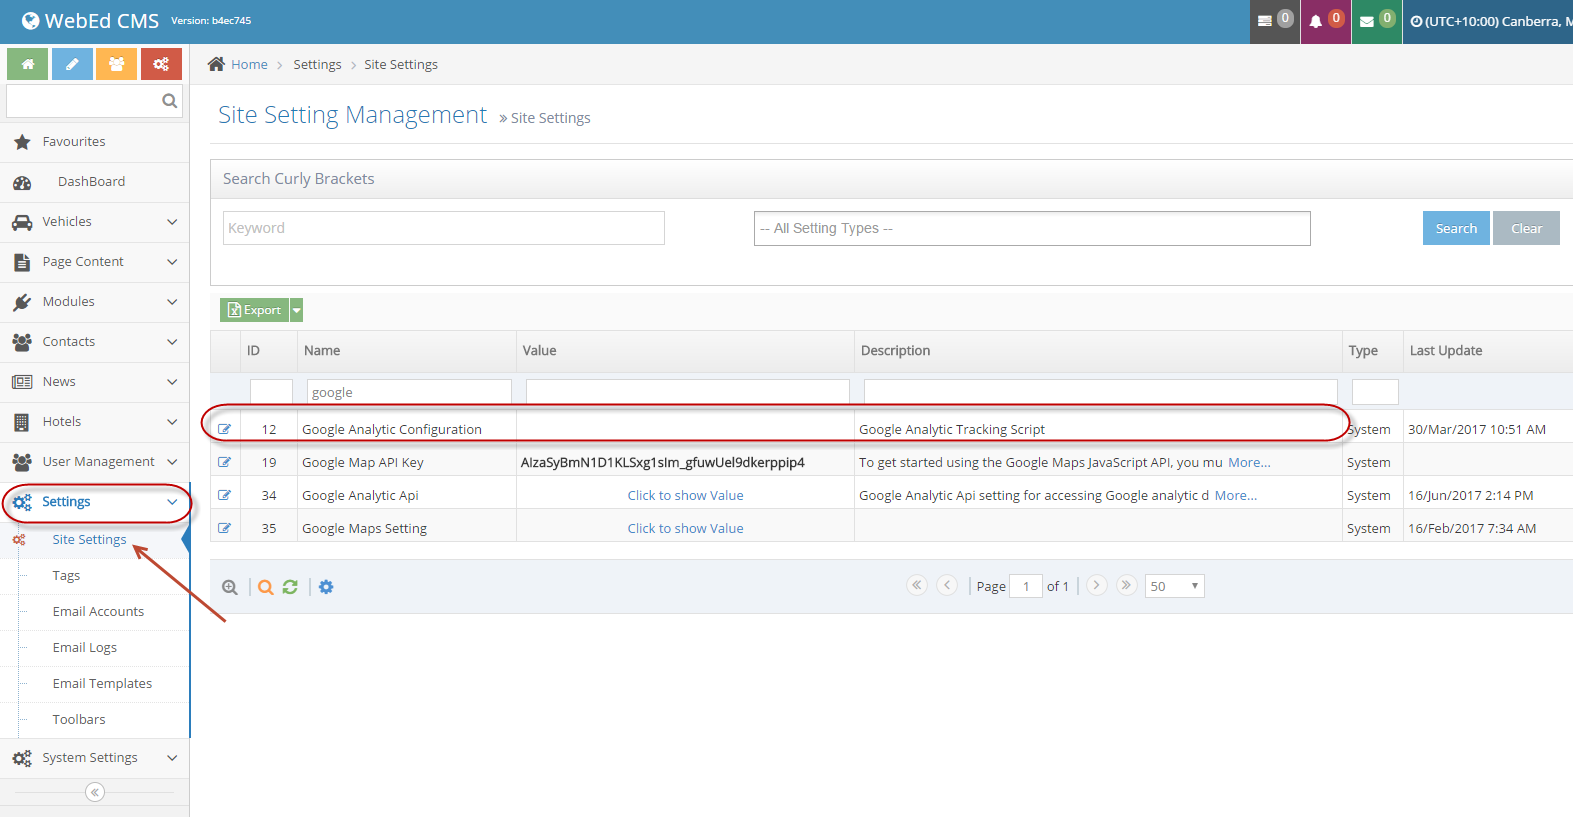
Task: Open the envelope messages notification icon
Action: point(1376,21)
